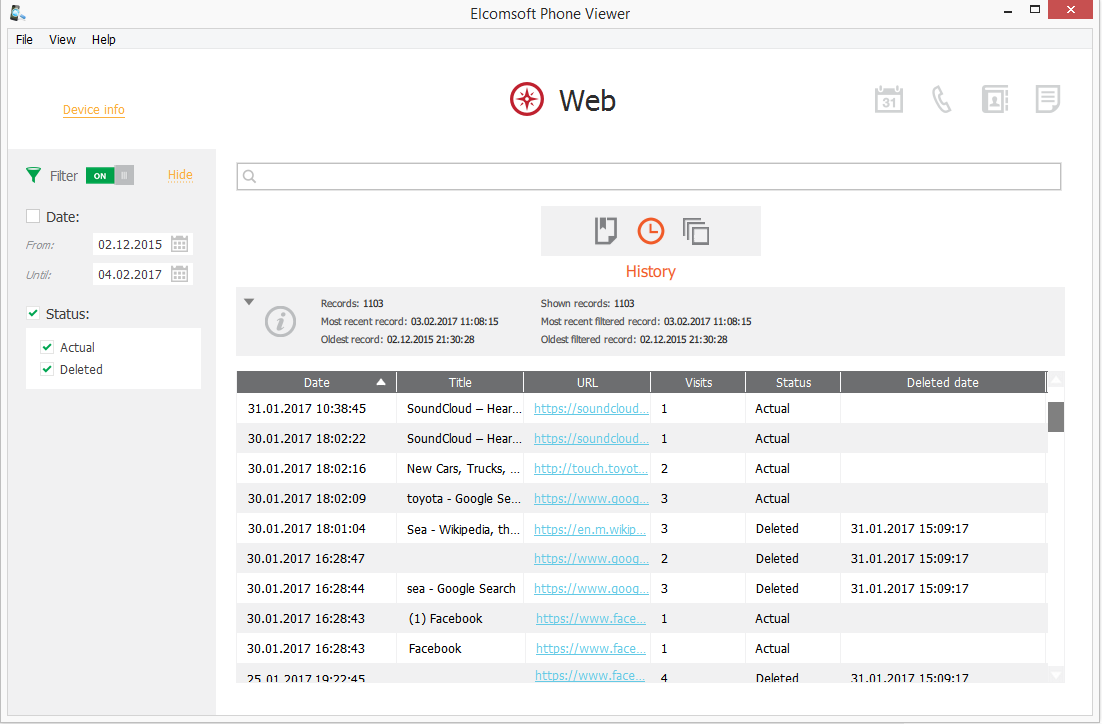Uncheck the Status filter checkbox
Viewport: 1102px width, 724px height.
[33, 313]
